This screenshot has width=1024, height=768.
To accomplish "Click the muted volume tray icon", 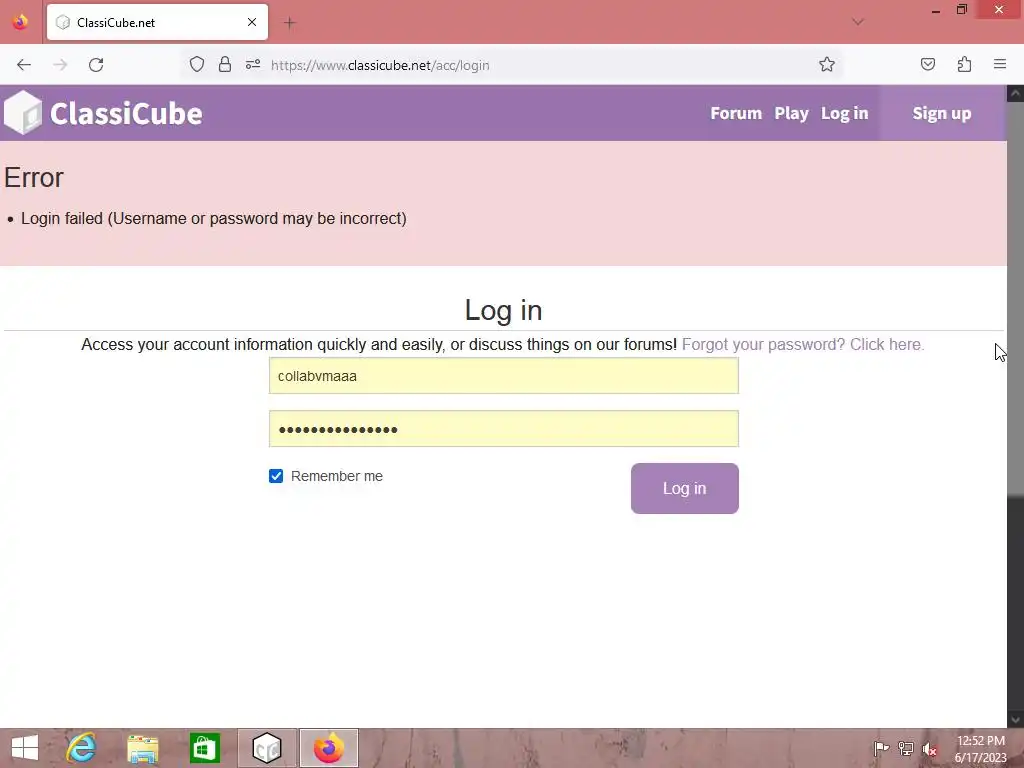I will [x=929, y=749].
